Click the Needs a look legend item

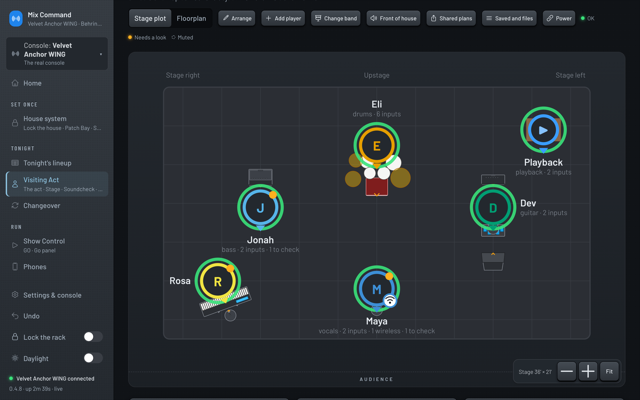147,38
